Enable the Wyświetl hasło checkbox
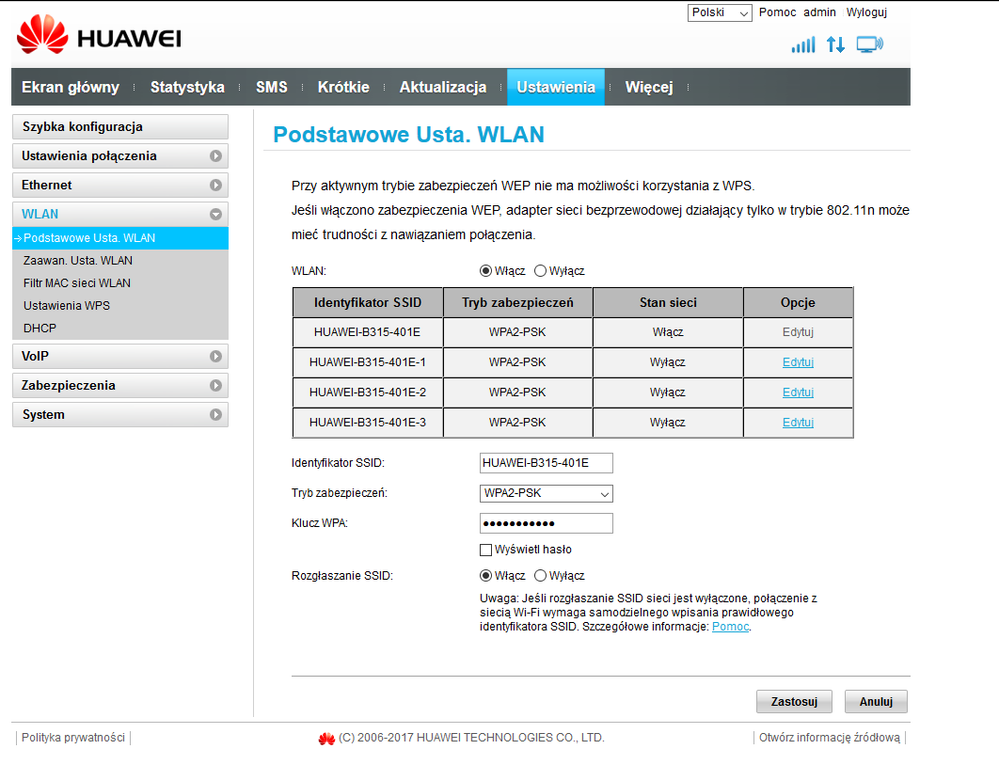Viewport: 999px width, 769px height. pyautogui.click(x=486, y=550)
